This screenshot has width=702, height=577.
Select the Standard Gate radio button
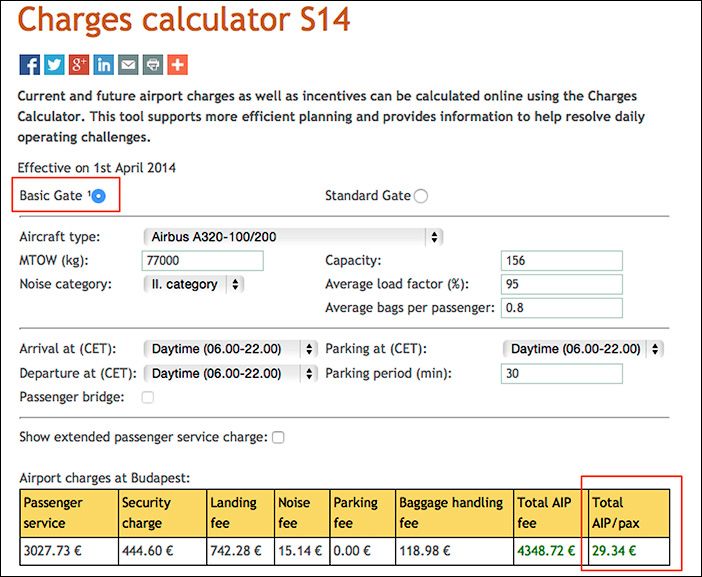click(x=421, y=196)
